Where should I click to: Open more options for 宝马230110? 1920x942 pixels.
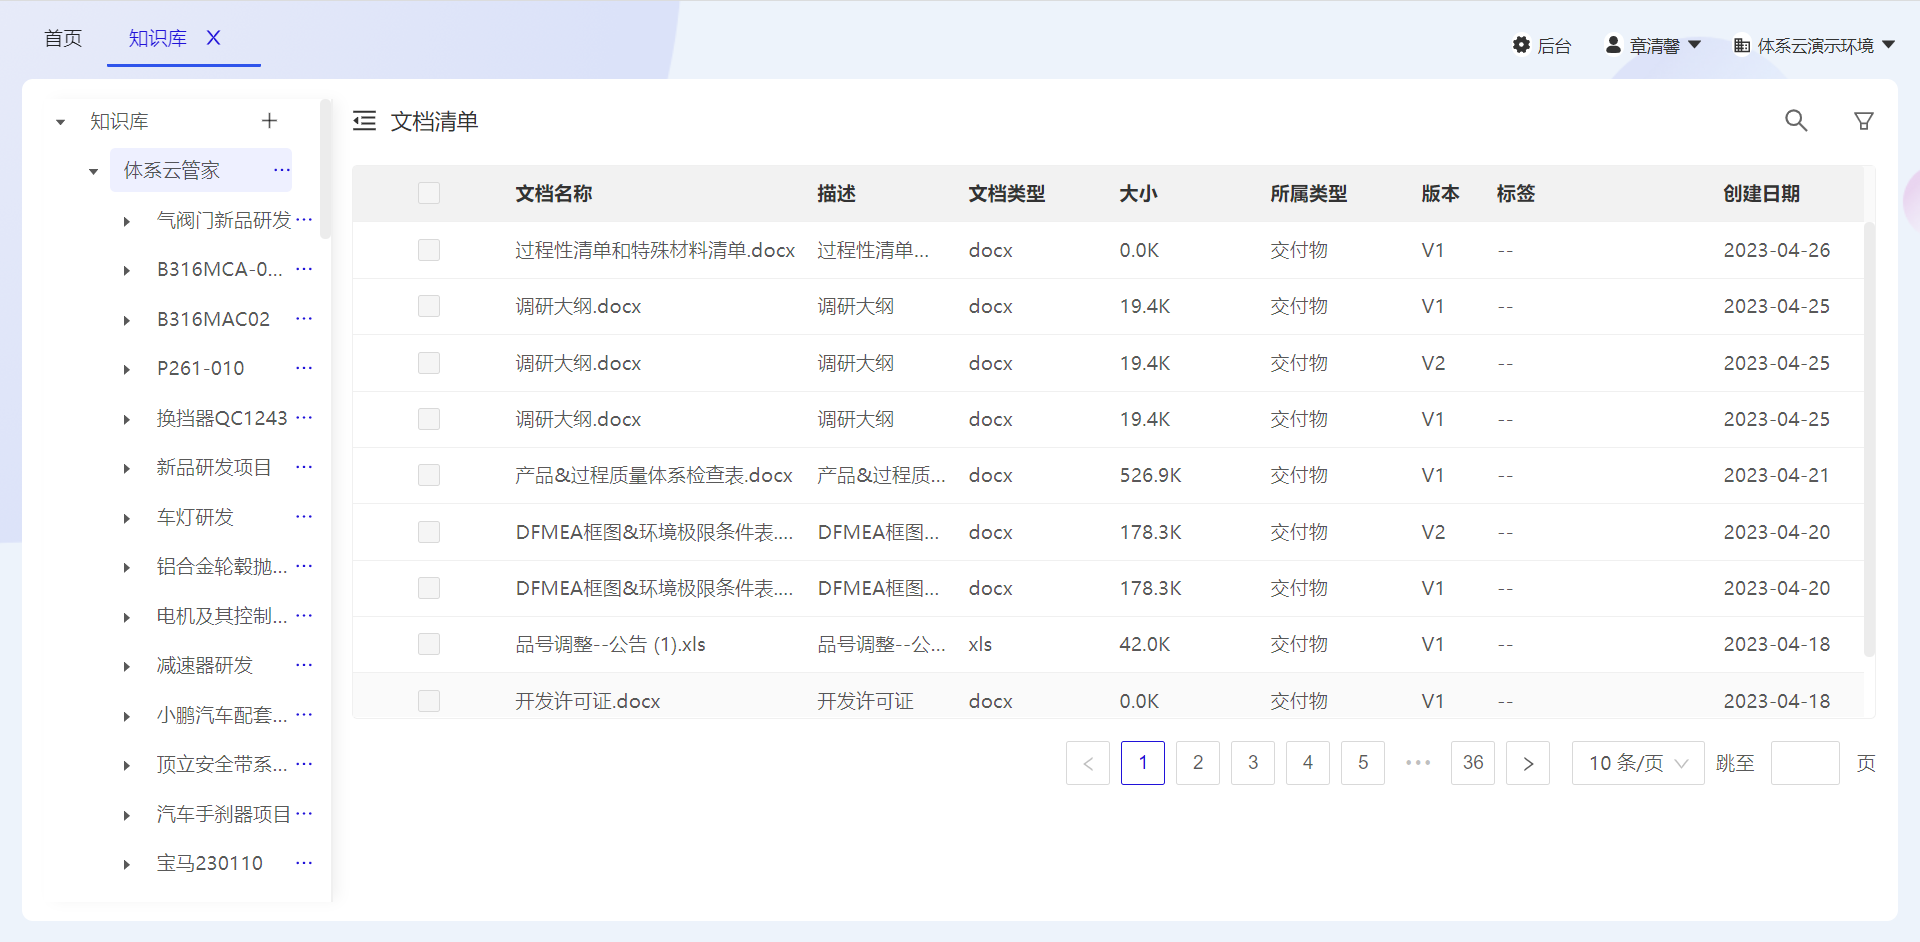pos(305,863)
